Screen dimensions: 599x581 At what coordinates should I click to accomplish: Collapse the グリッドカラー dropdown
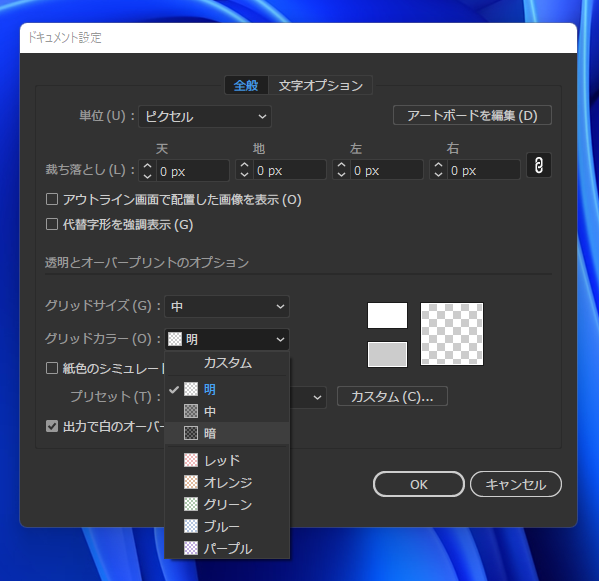227,339
